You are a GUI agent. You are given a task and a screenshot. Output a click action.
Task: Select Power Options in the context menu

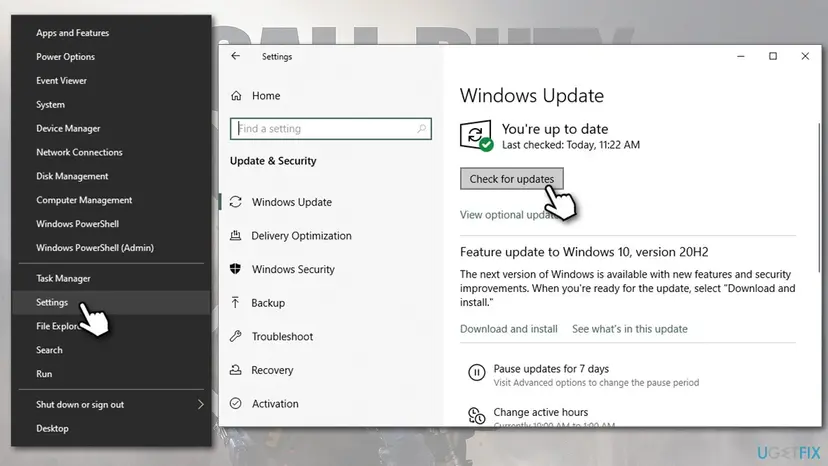point(65,57)
